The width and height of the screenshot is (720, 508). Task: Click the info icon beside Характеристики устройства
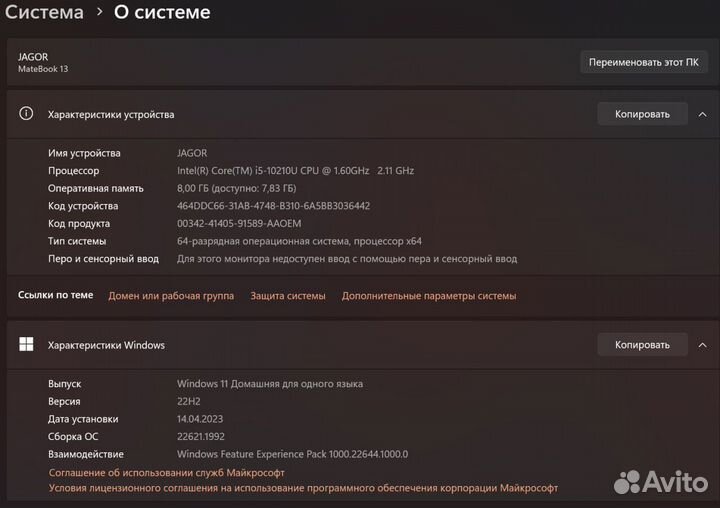click(26, 113)
